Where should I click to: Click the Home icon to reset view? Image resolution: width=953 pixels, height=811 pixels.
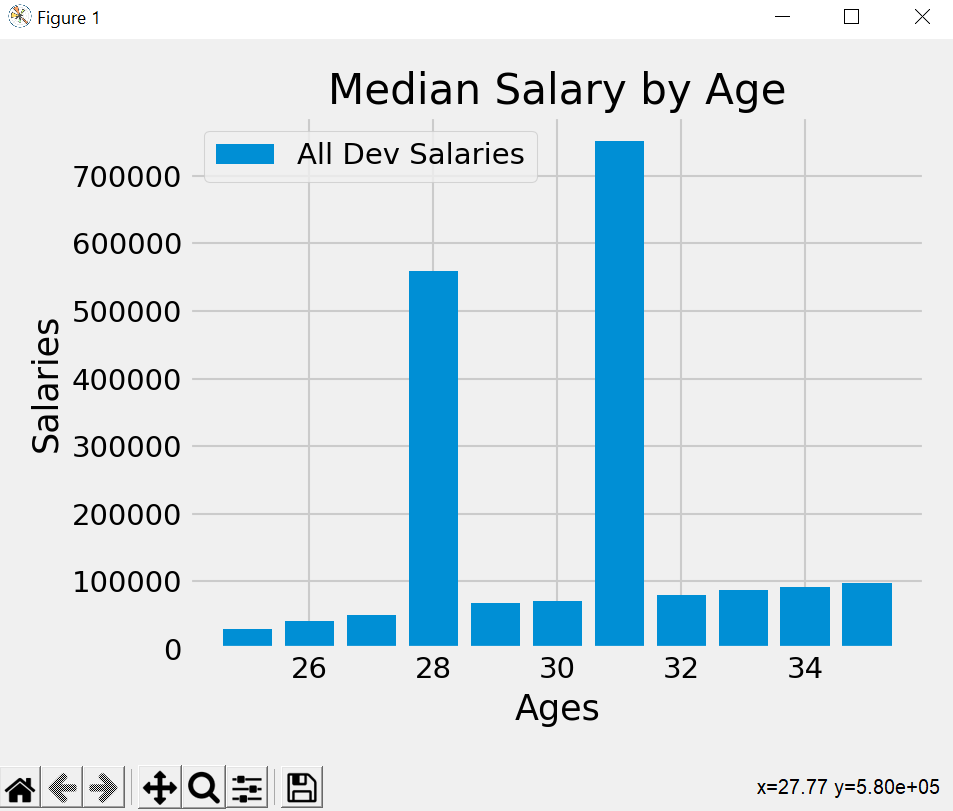point(20,787)
